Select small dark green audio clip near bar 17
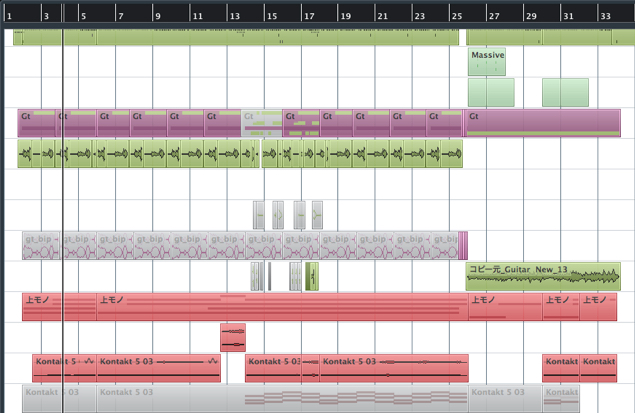The width and height of the screenshot is (635, 413). pos(312,277)
